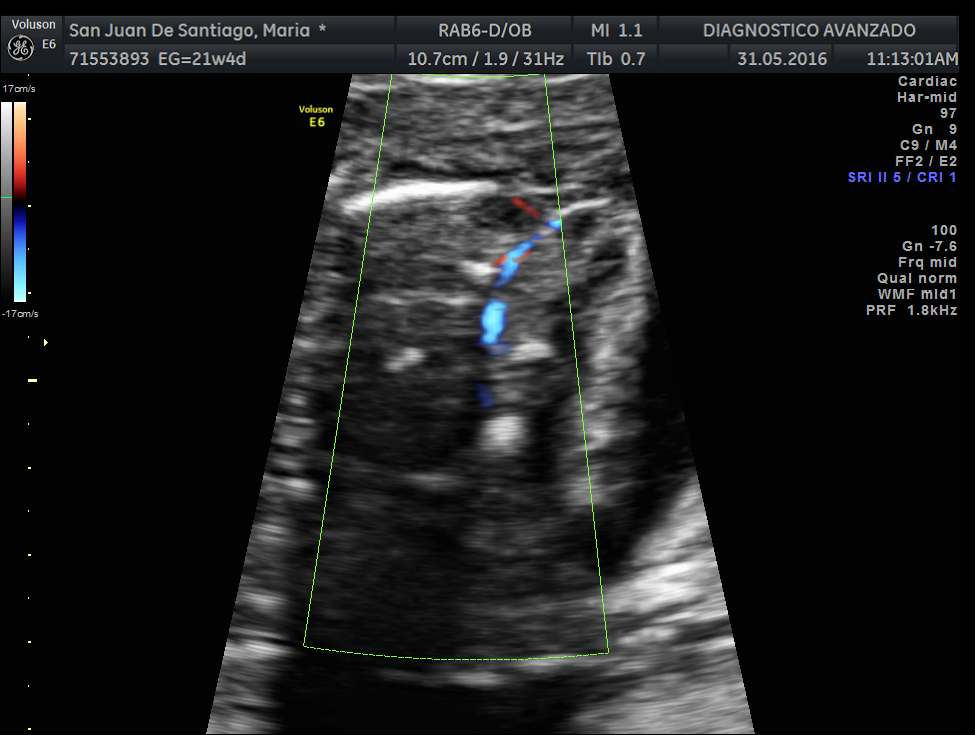Image resolution: width=975 pixels, height=735 pixels.
Task: Click the blue Doppler flow signal
Action: click(494, 323)
